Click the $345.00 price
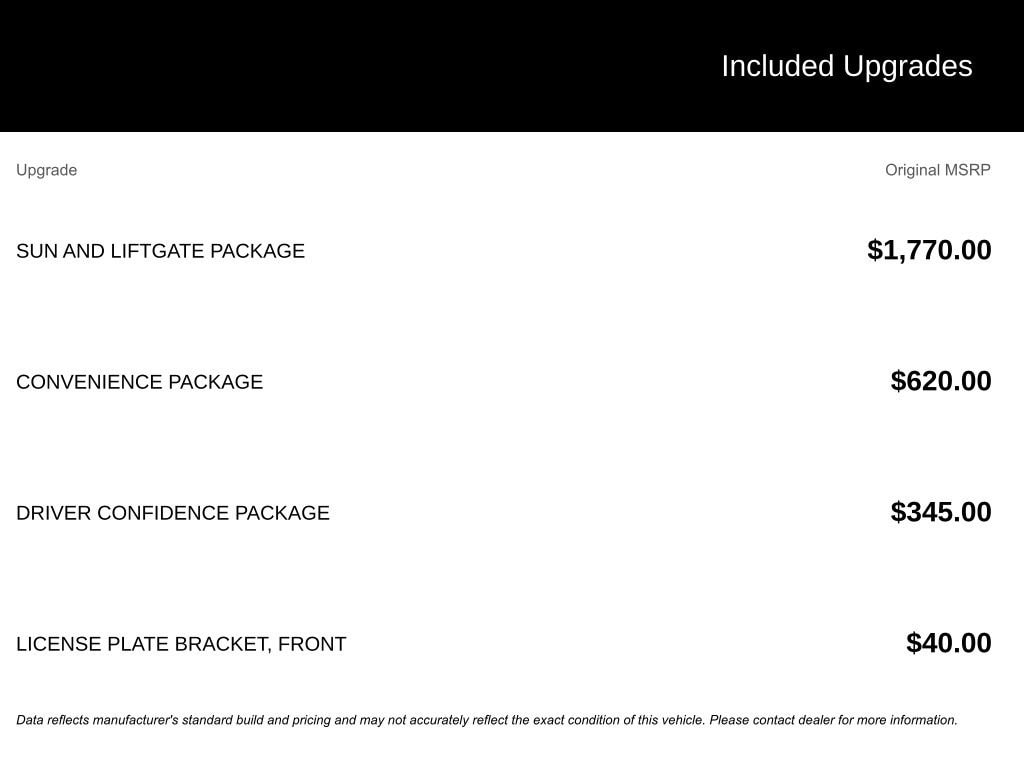The height and width of the screenshot is (768, 1024). point(941,512)
